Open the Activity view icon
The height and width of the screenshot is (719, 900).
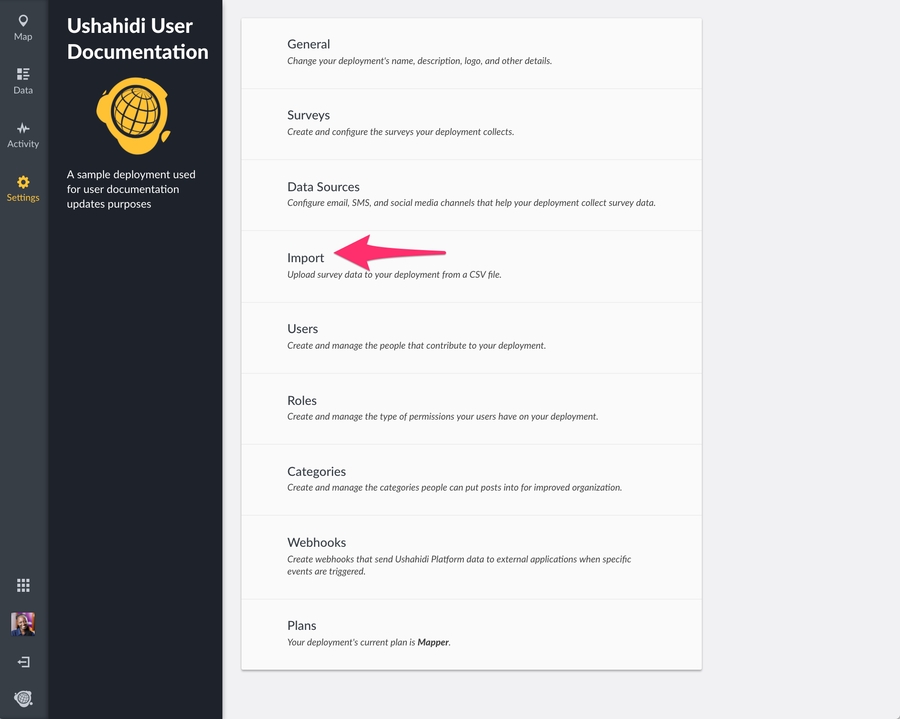[x=23, y=128]
